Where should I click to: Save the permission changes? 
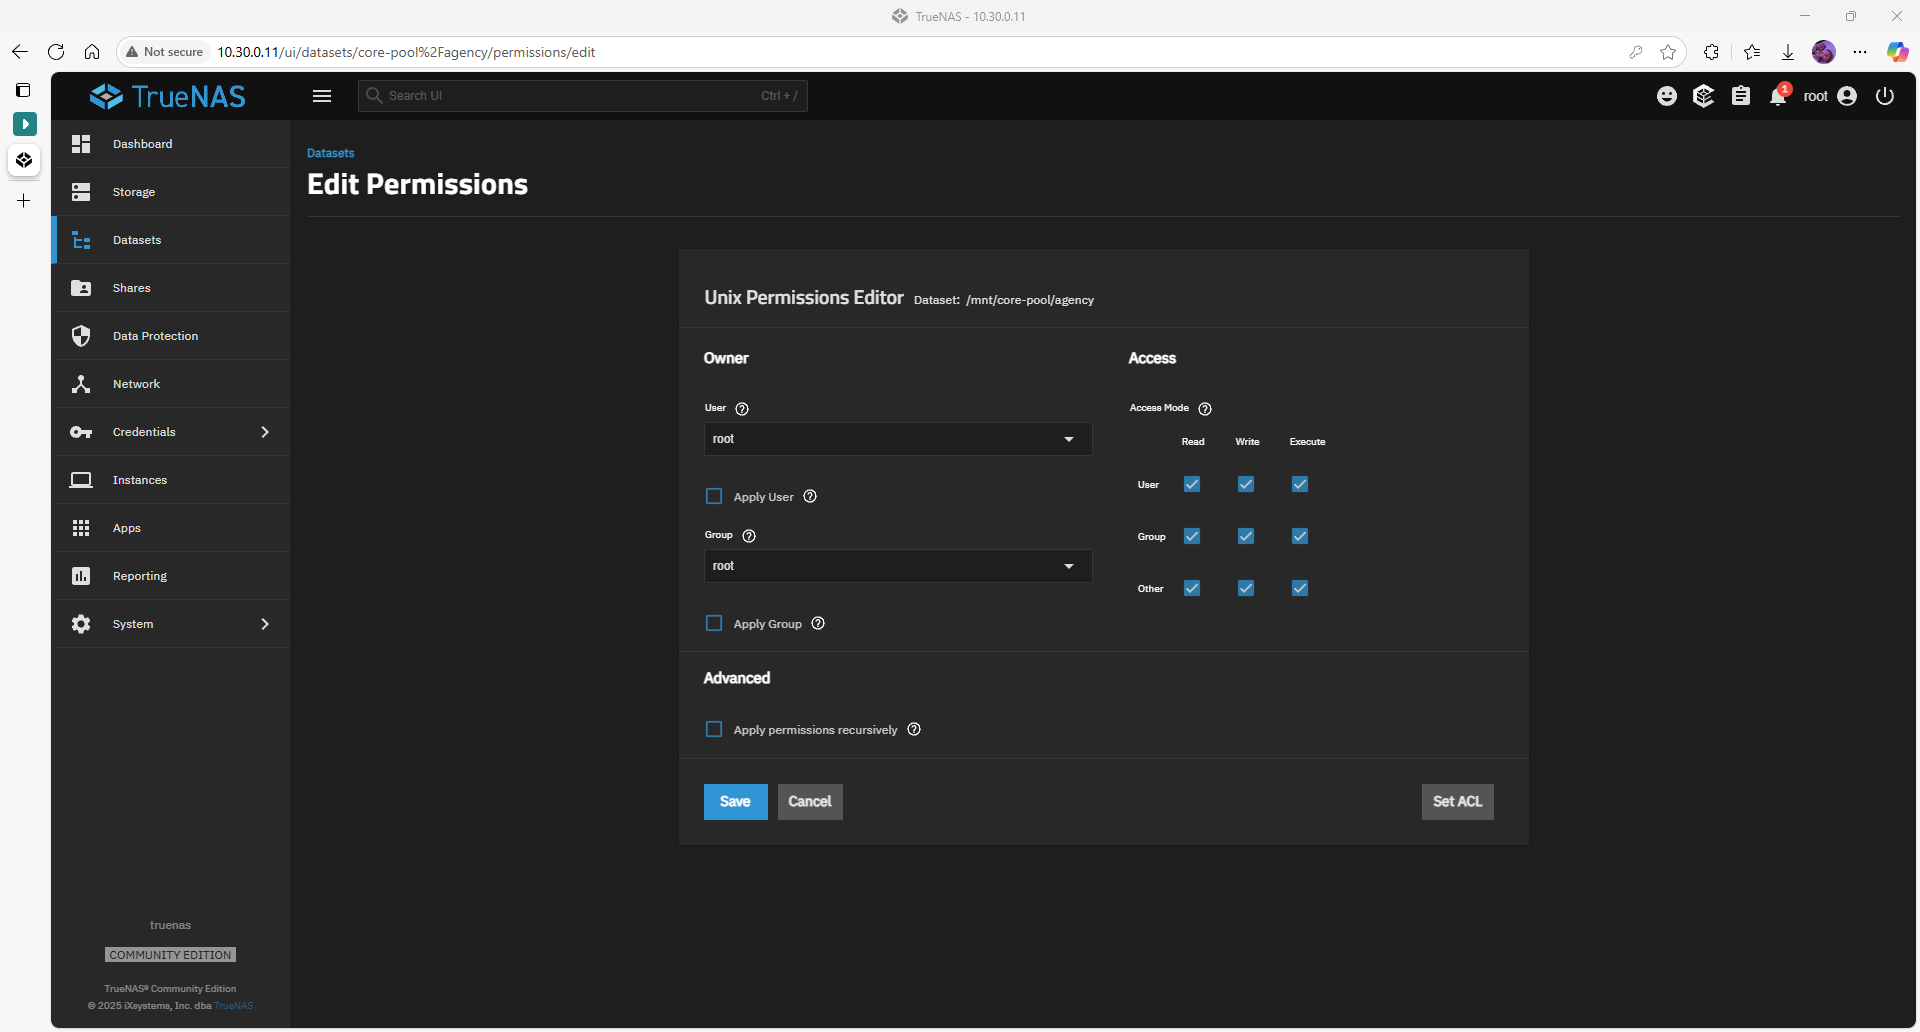click(736, 802)
